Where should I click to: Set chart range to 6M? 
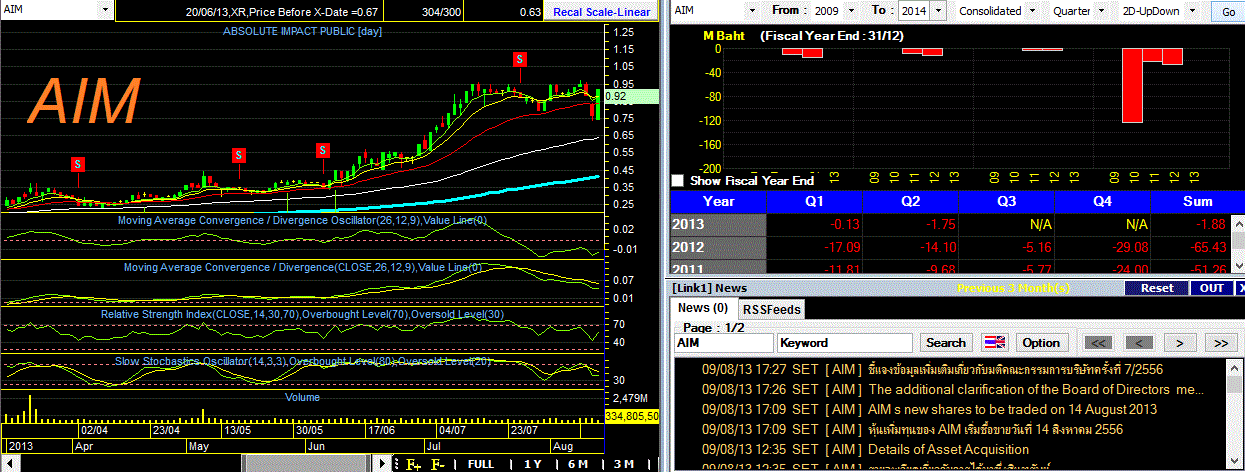[x=578, y=464]
